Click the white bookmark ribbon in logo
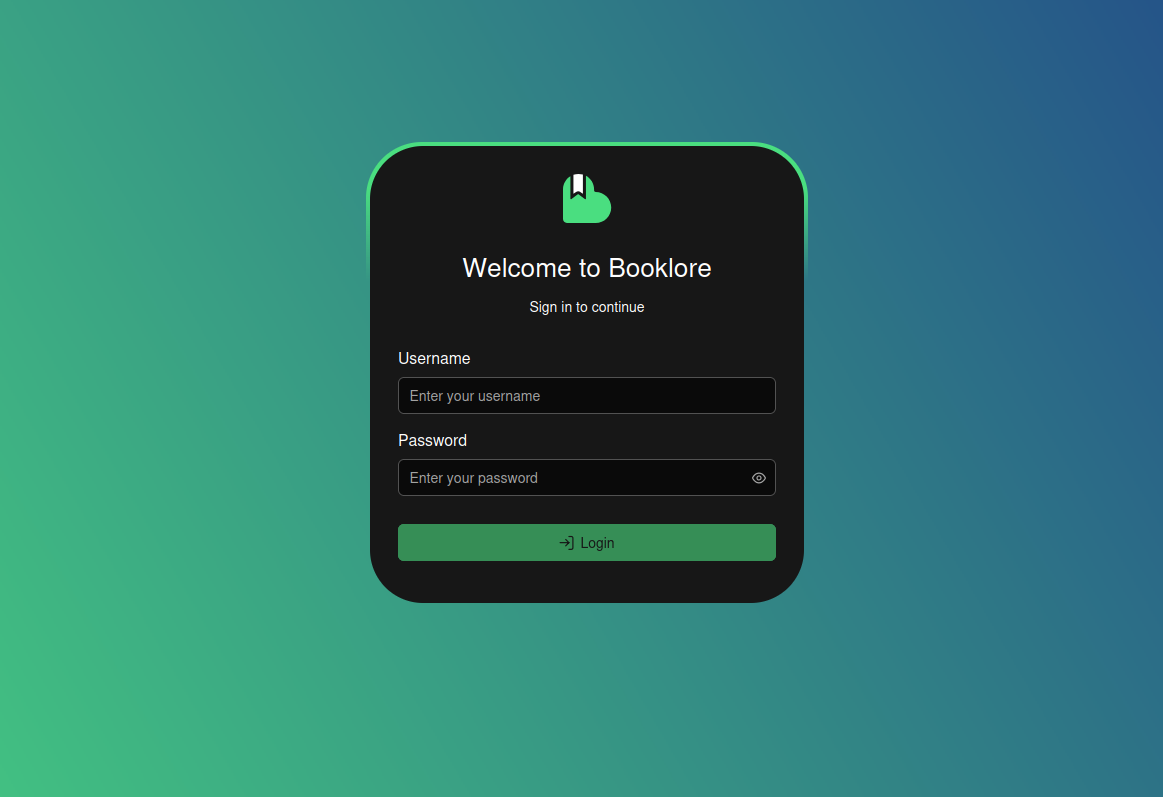The height and width of the screenshot is (797, 1163). coord(578,186)
